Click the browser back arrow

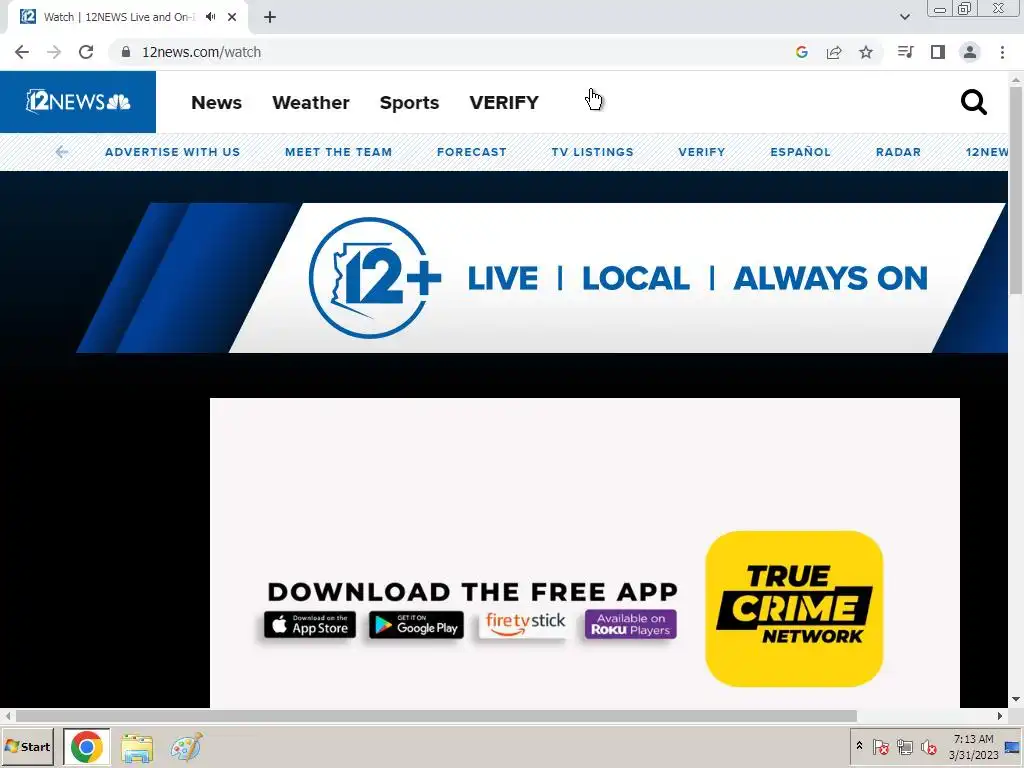click(x=22, y=52)
